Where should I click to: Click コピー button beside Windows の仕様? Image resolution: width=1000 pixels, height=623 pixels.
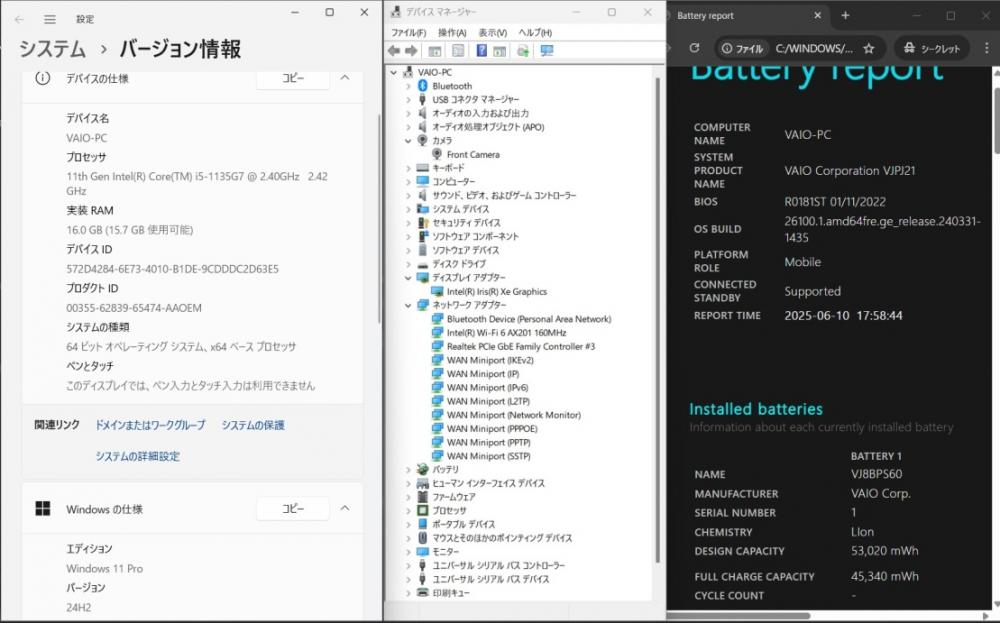pos(293,508)
